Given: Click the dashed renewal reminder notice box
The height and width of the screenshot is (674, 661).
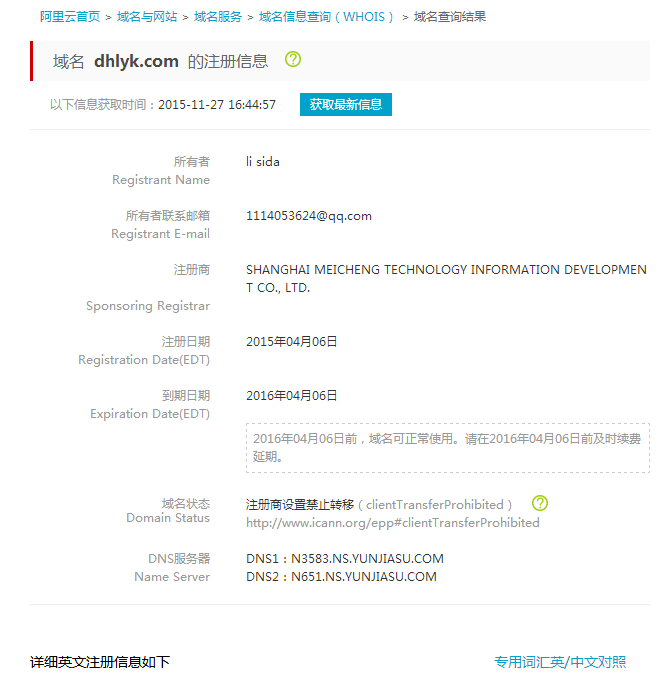Looking at the screenshot, I should [447, 447].
